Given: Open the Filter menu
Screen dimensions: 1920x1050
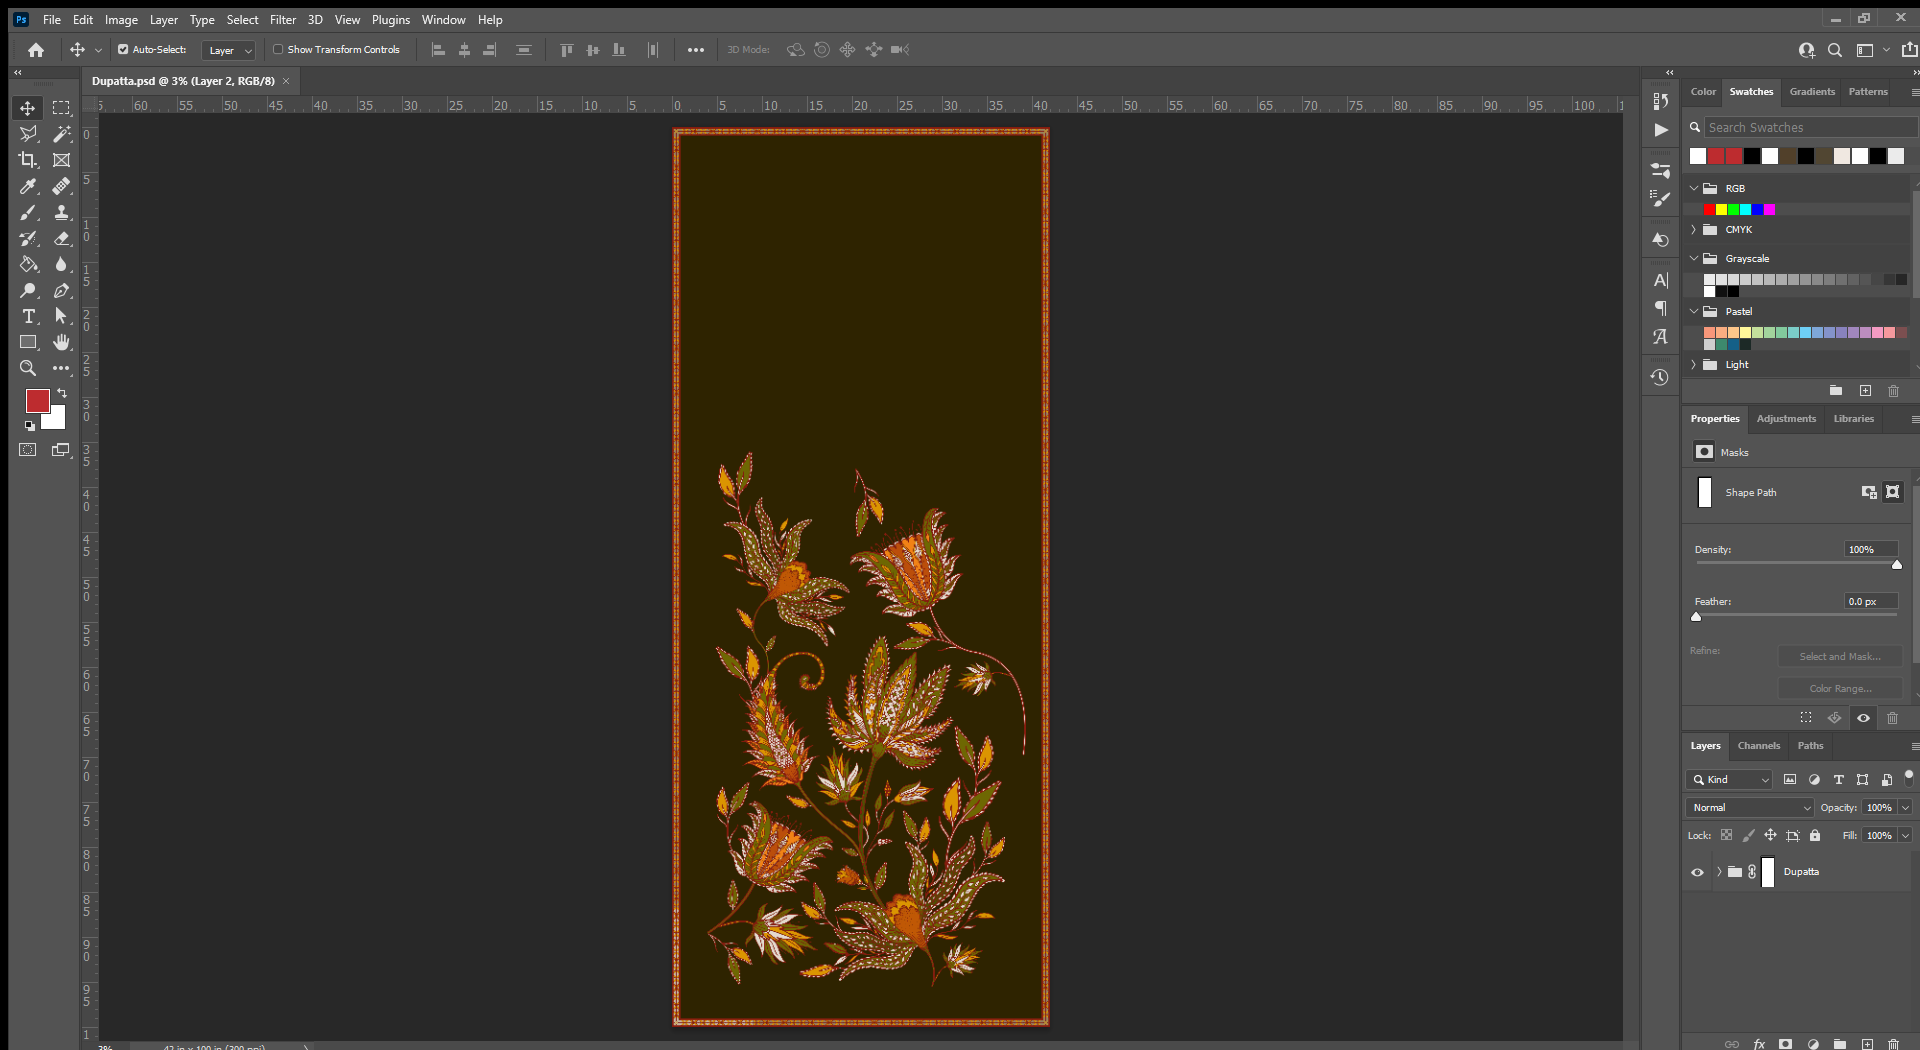Looking at the screenshot, I should [x=282, y=19].
